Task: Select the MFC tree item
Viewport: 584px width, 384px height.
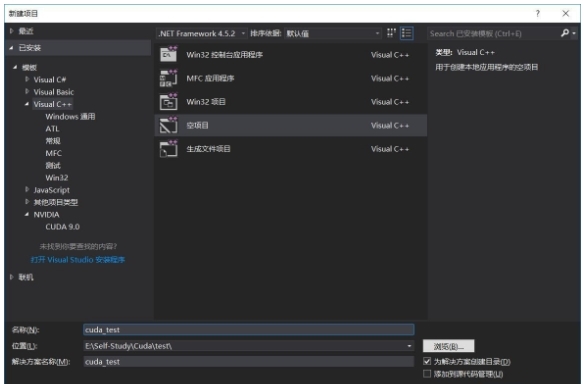Action: (x=54, y=153)
